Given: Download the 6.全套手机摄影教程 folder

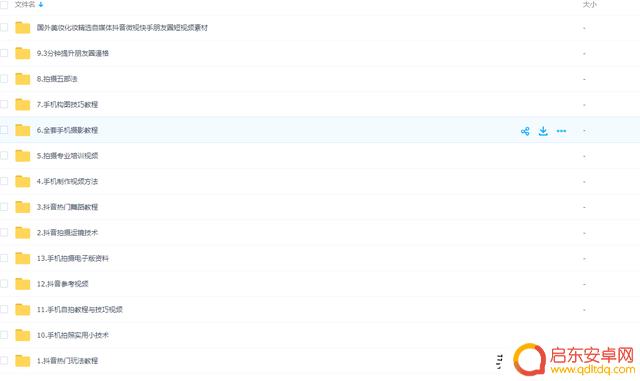Looking at the screenshot, I should point(543,131).
